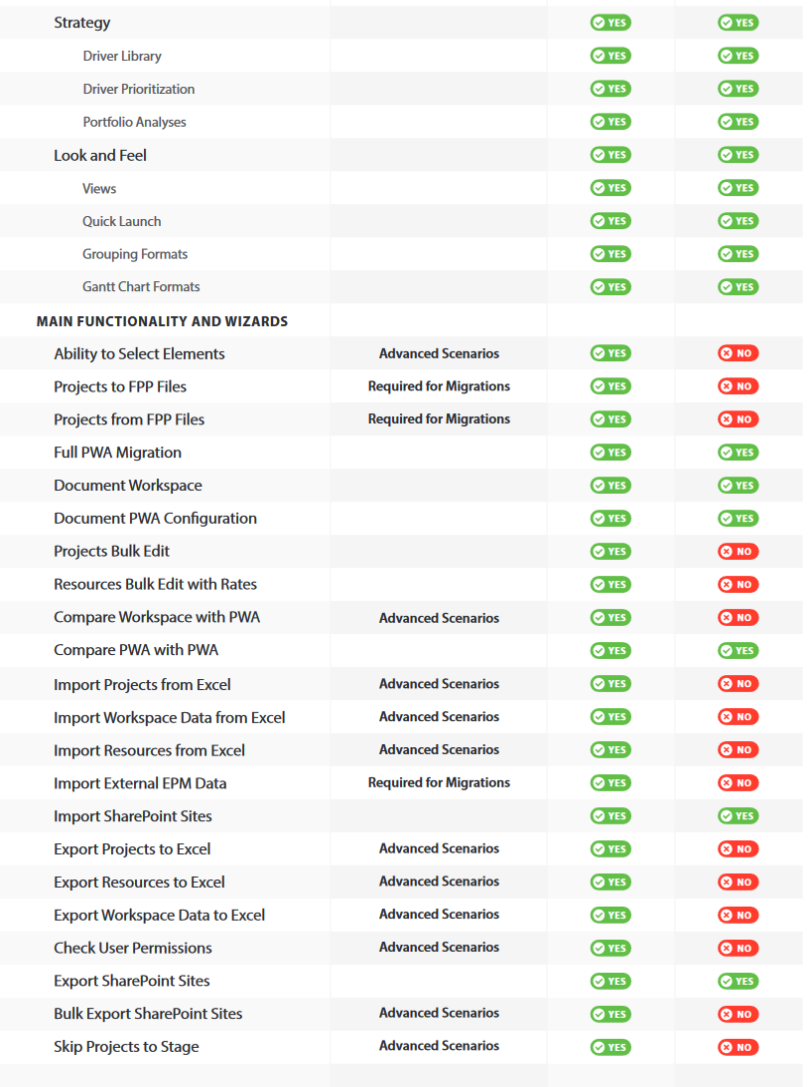Select the Look and Feel row label
Viewport: 808px width, 1087px height.
100,155
